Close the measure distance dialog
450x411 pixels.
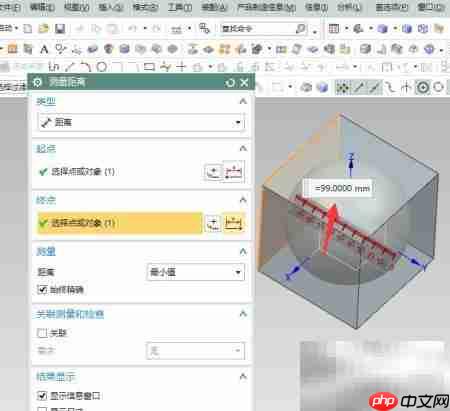tap(244, 82)
